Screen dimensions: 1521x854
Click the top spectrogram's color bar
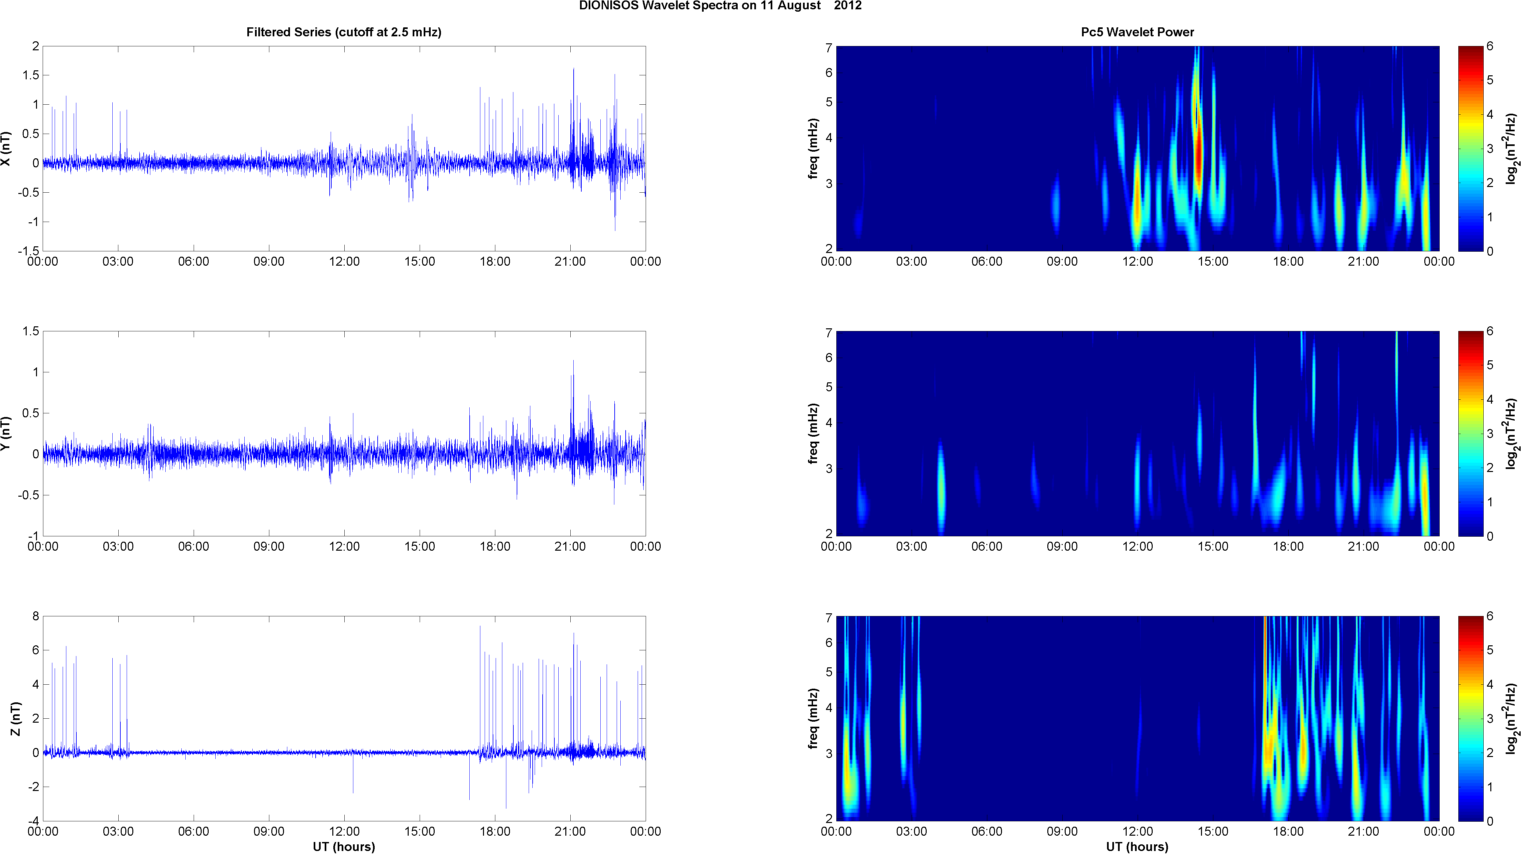(1470, 148)
